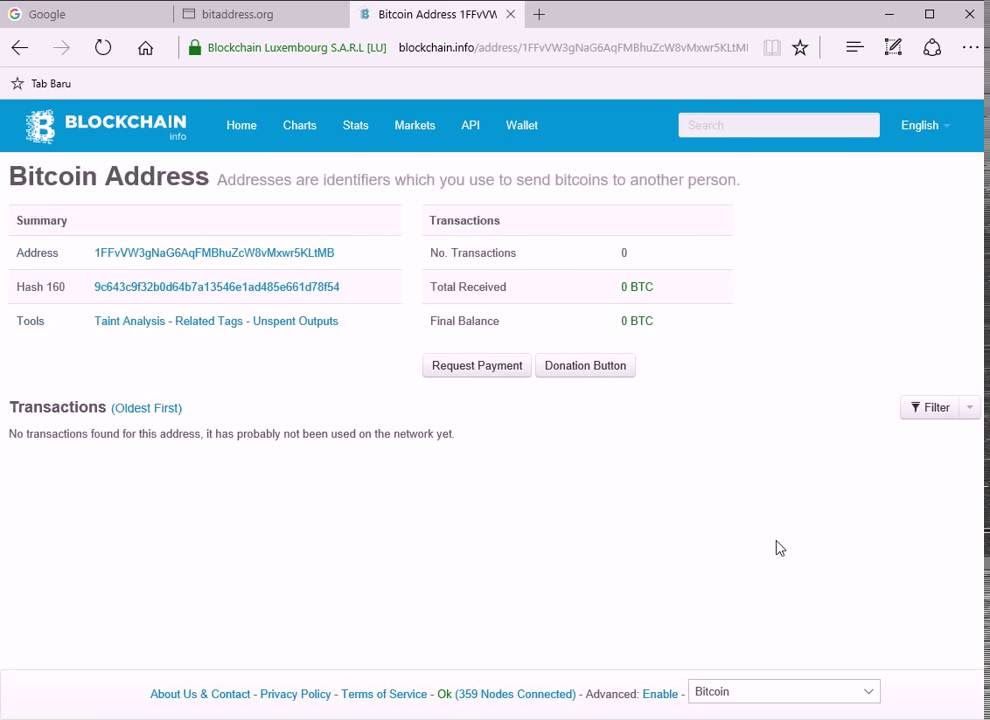Open About Us & Contact link
The image size is (990, 720).
[200, 694]
